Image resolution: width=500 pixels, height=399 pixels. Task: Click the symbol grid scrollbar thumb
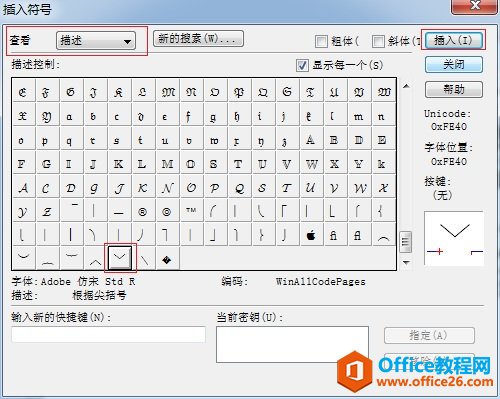pyautogui.click(x=406, y=242)
